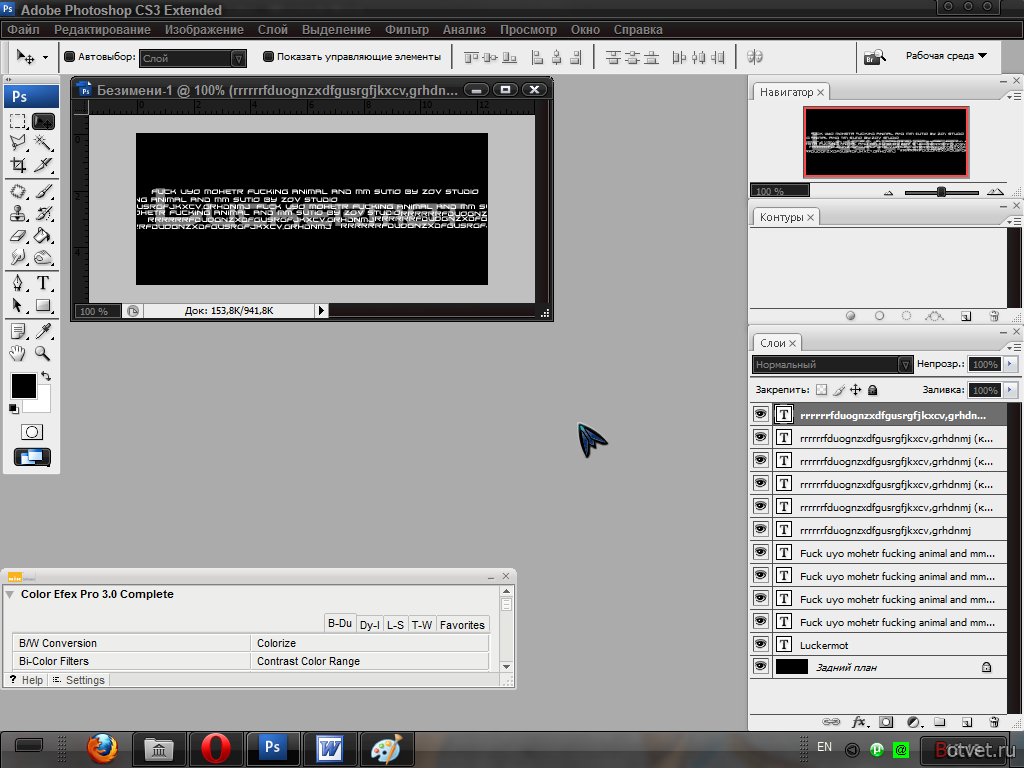Select the Hand tool
This screenshot has width=1024, height=768.
click(x=18, y=353)
